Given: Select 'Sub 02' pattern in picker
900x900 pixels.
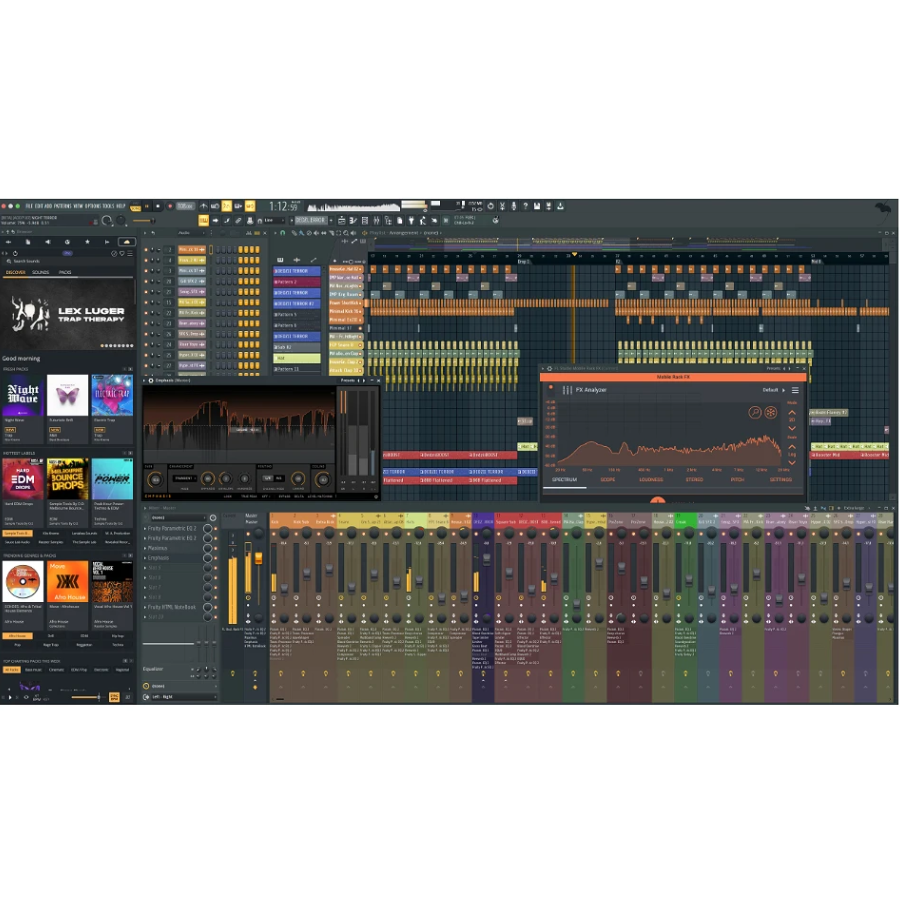Looking at the screenshot, I should pyautogui.click(x=296, y=347).
